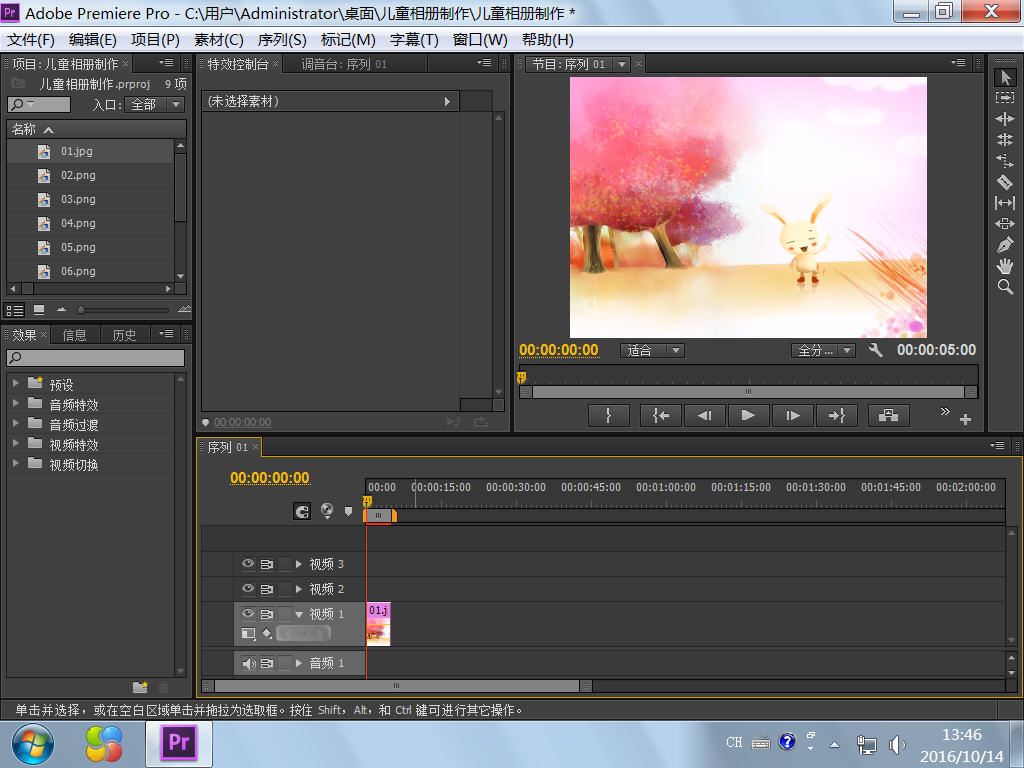Toggle sync lock on Audio 1 track
This screenshot has width=1024, height=768.
(x=267, y=663)
